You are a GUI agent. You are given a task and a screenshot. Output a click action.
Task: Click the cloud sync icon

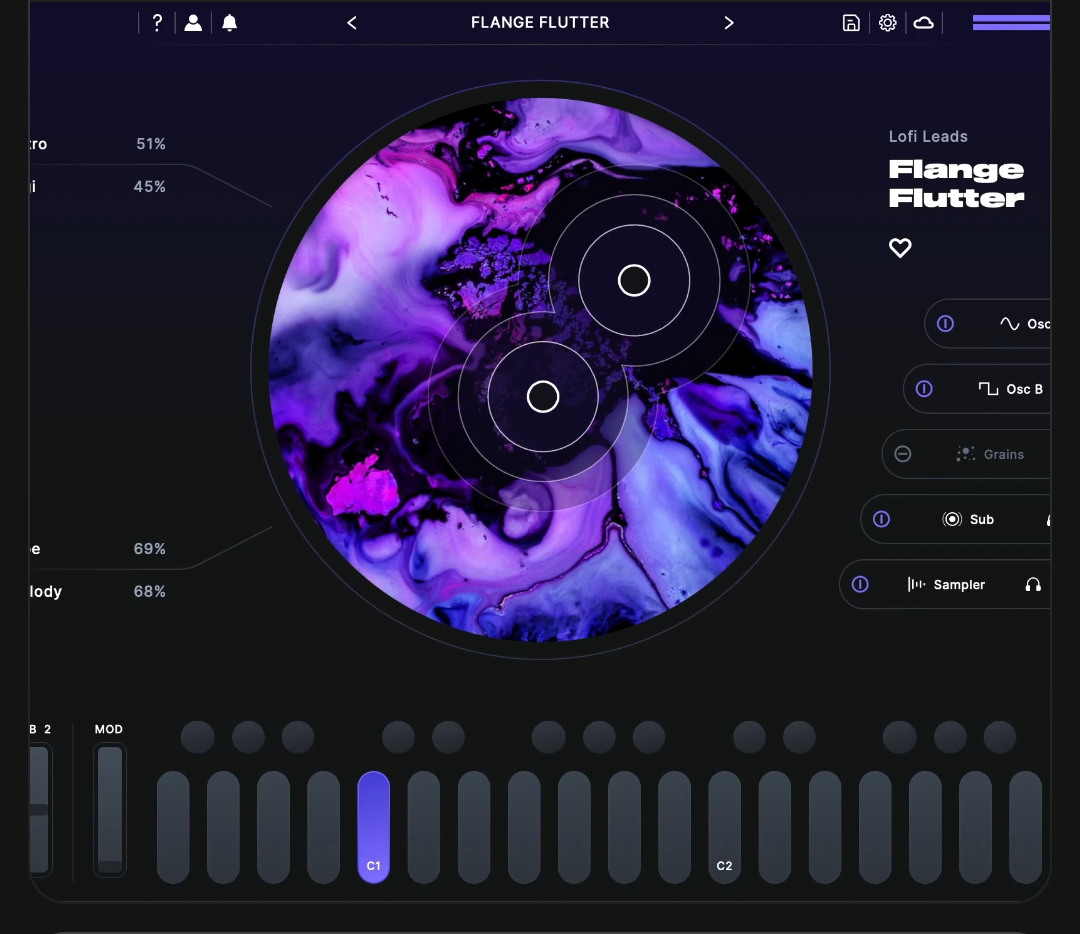(924, 23)
